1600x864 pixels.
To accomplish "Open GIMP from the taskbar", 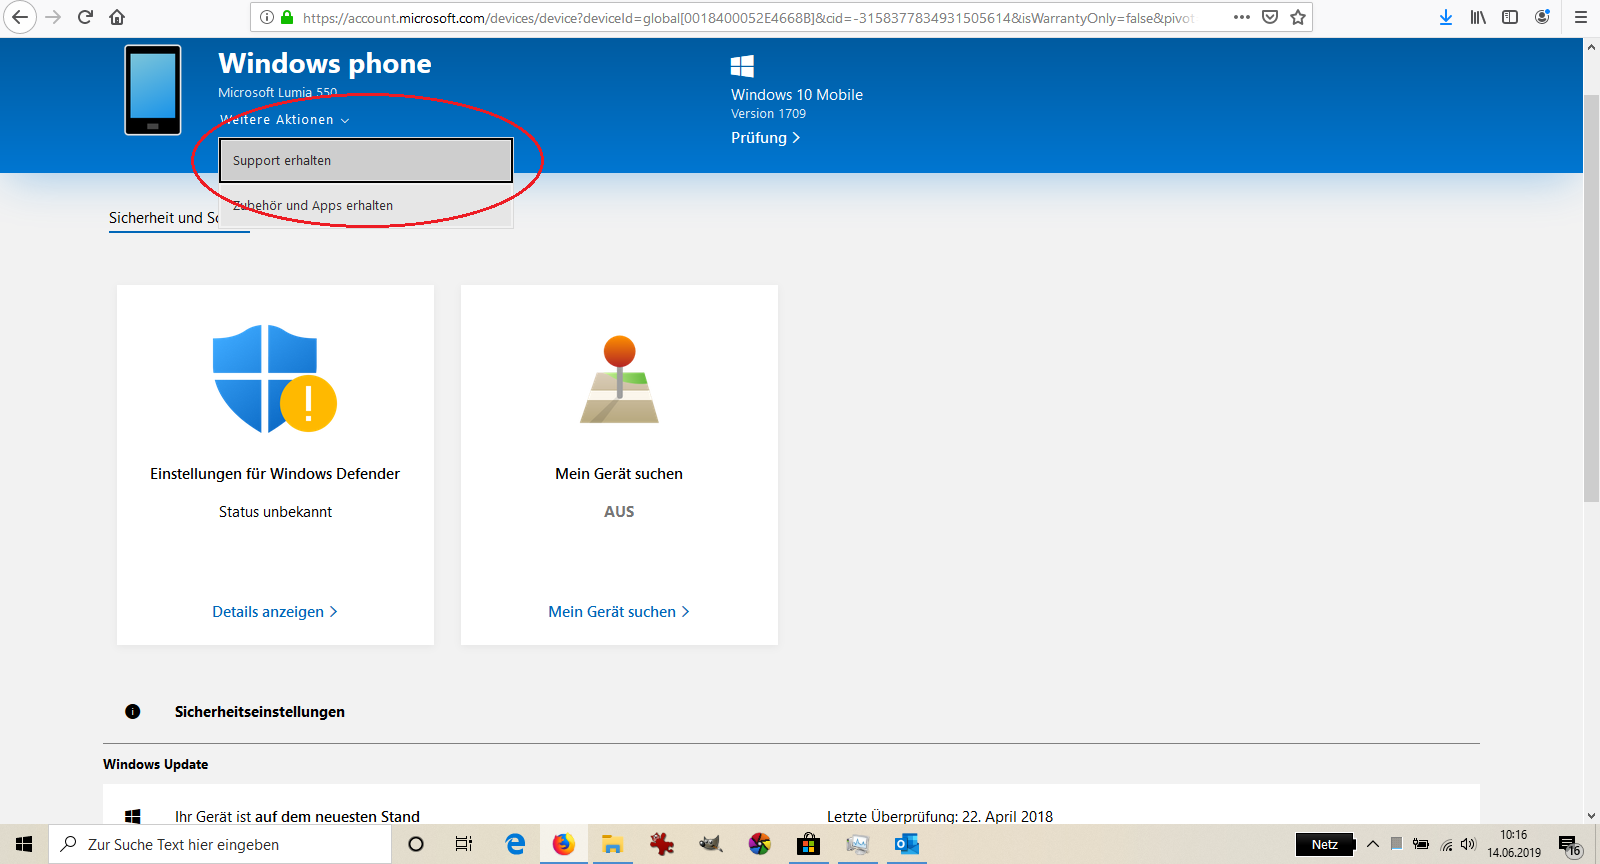I will click(710, 844).
